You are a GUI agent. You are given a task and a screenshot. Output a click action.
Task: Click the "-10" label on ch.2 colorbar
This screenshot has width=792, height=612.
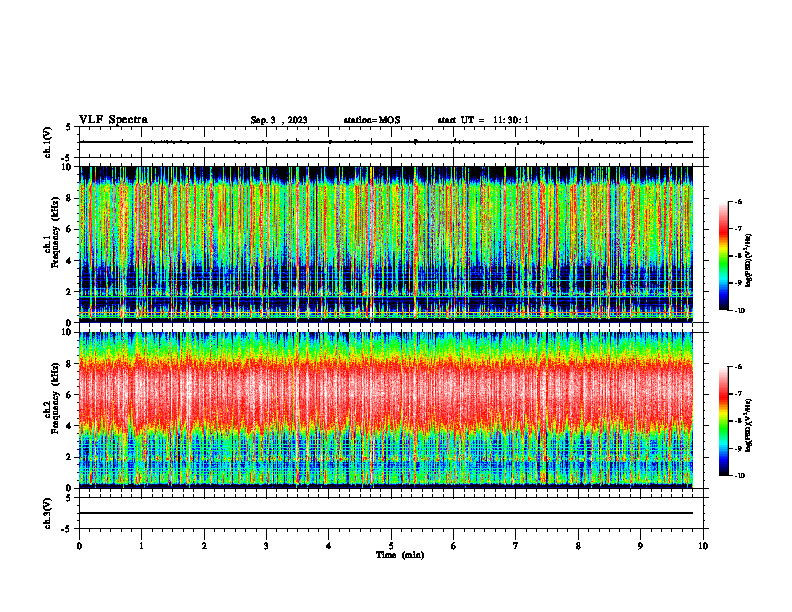[x=738, y=475]
